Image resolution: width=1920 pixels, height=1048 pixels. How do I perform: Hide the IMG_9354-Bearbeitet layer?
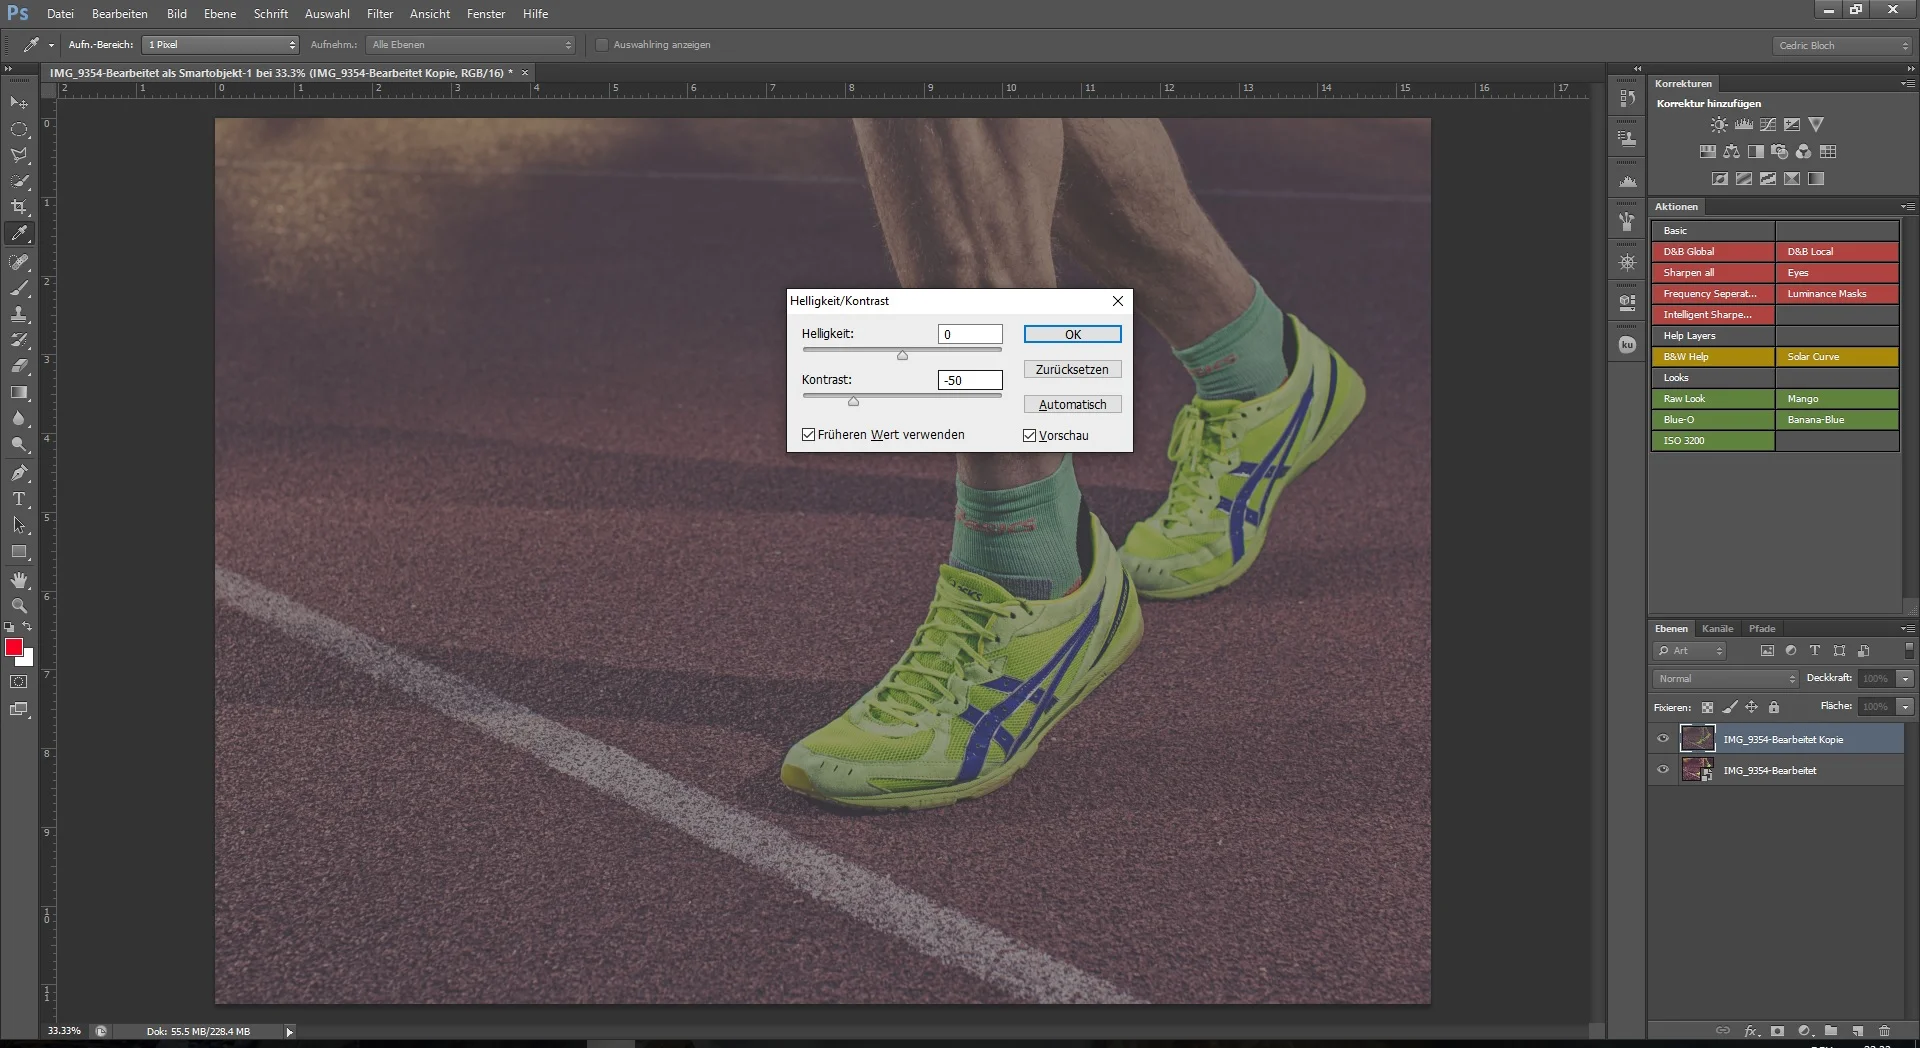click(1663, 770)
